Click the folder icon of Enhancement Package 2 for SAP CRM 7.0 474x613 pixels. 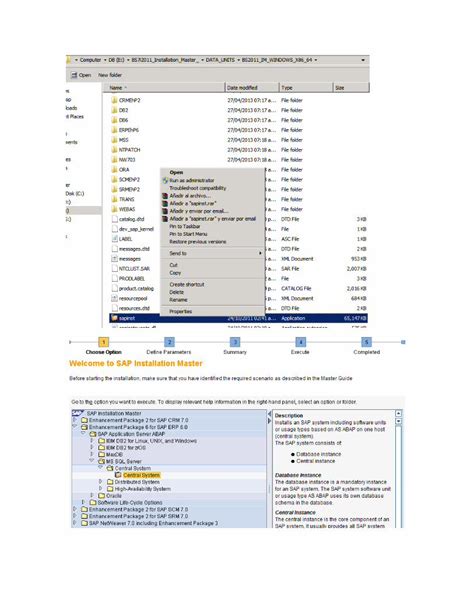click(84, 420)
